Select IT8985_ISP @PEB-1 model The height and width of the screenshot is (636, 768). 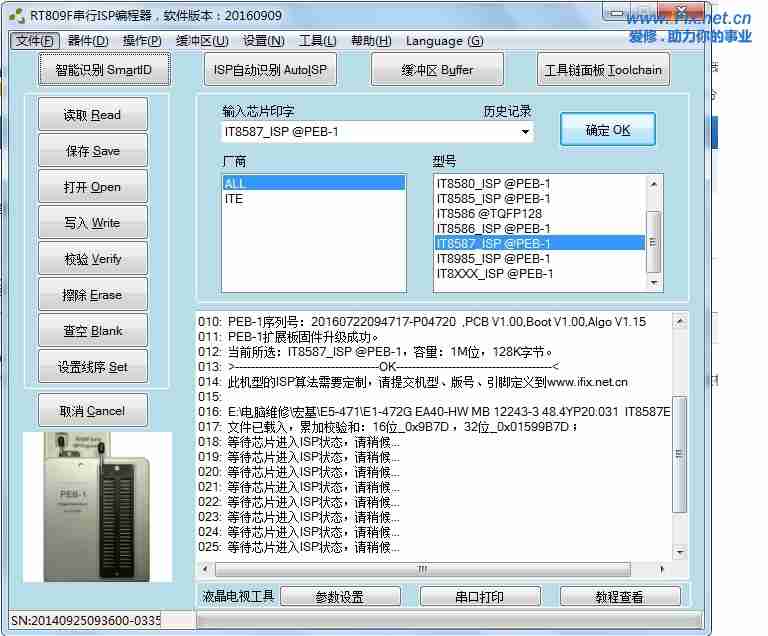coord(494,258)
